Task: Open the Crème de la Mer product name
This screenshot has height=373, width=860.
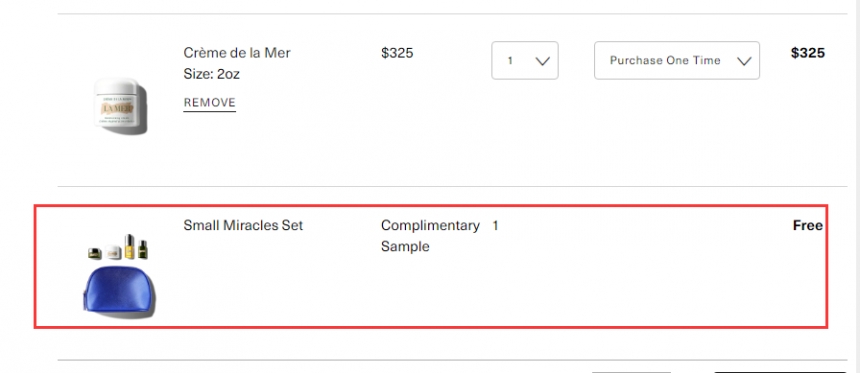Action: point(237,53)
